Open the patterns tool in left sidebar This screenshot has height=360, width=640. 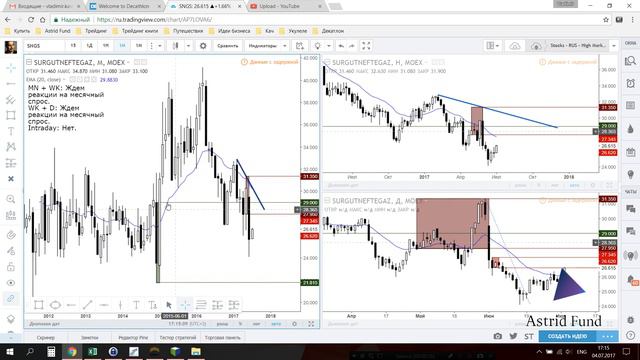pyautogui.click(x=11, y=147)
